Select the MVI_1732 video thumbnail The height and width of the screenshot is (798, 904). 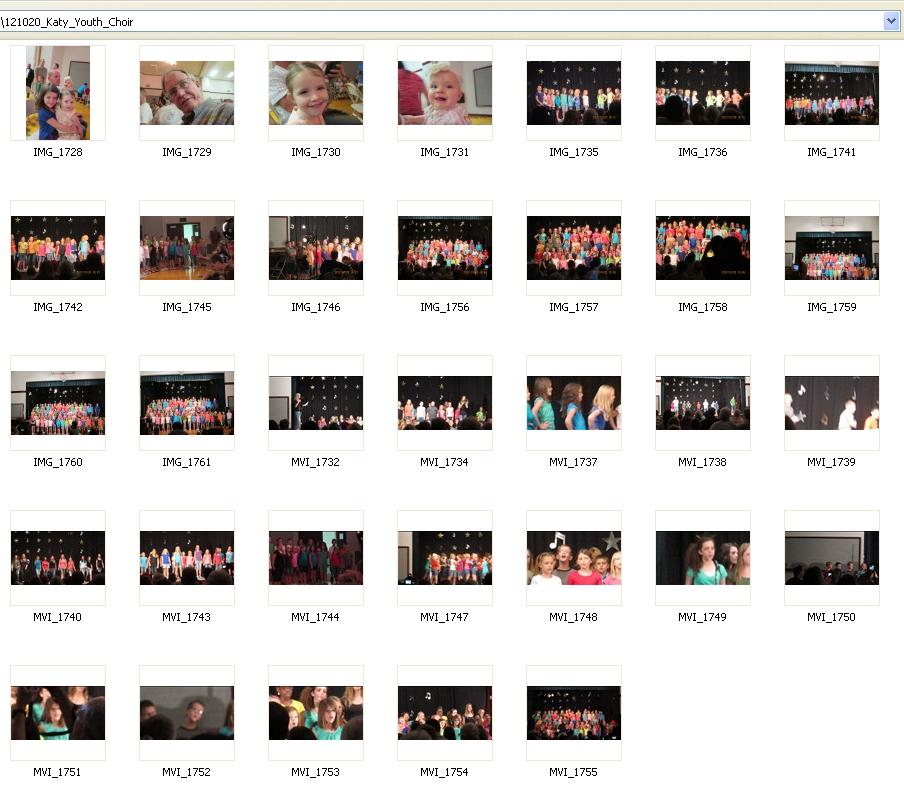[x=316, y=403]
